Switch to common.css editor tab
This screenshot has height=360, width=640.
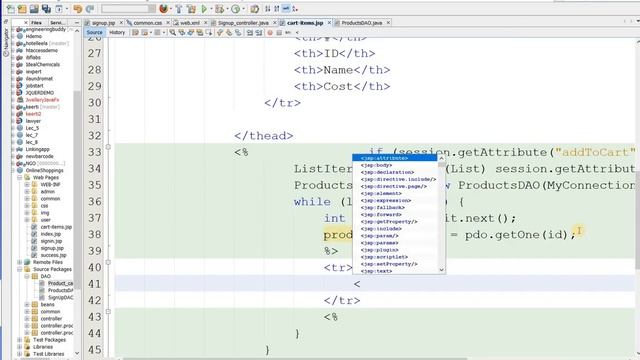[147, 23]
